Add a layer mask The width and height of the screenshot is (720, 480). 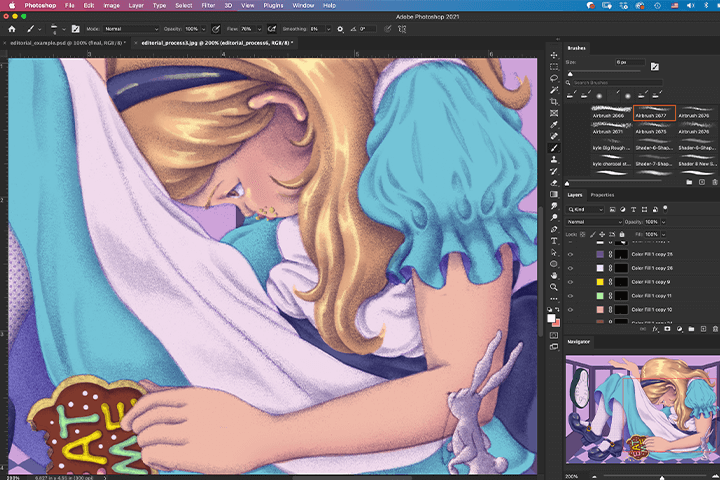(x=667, y=329)
